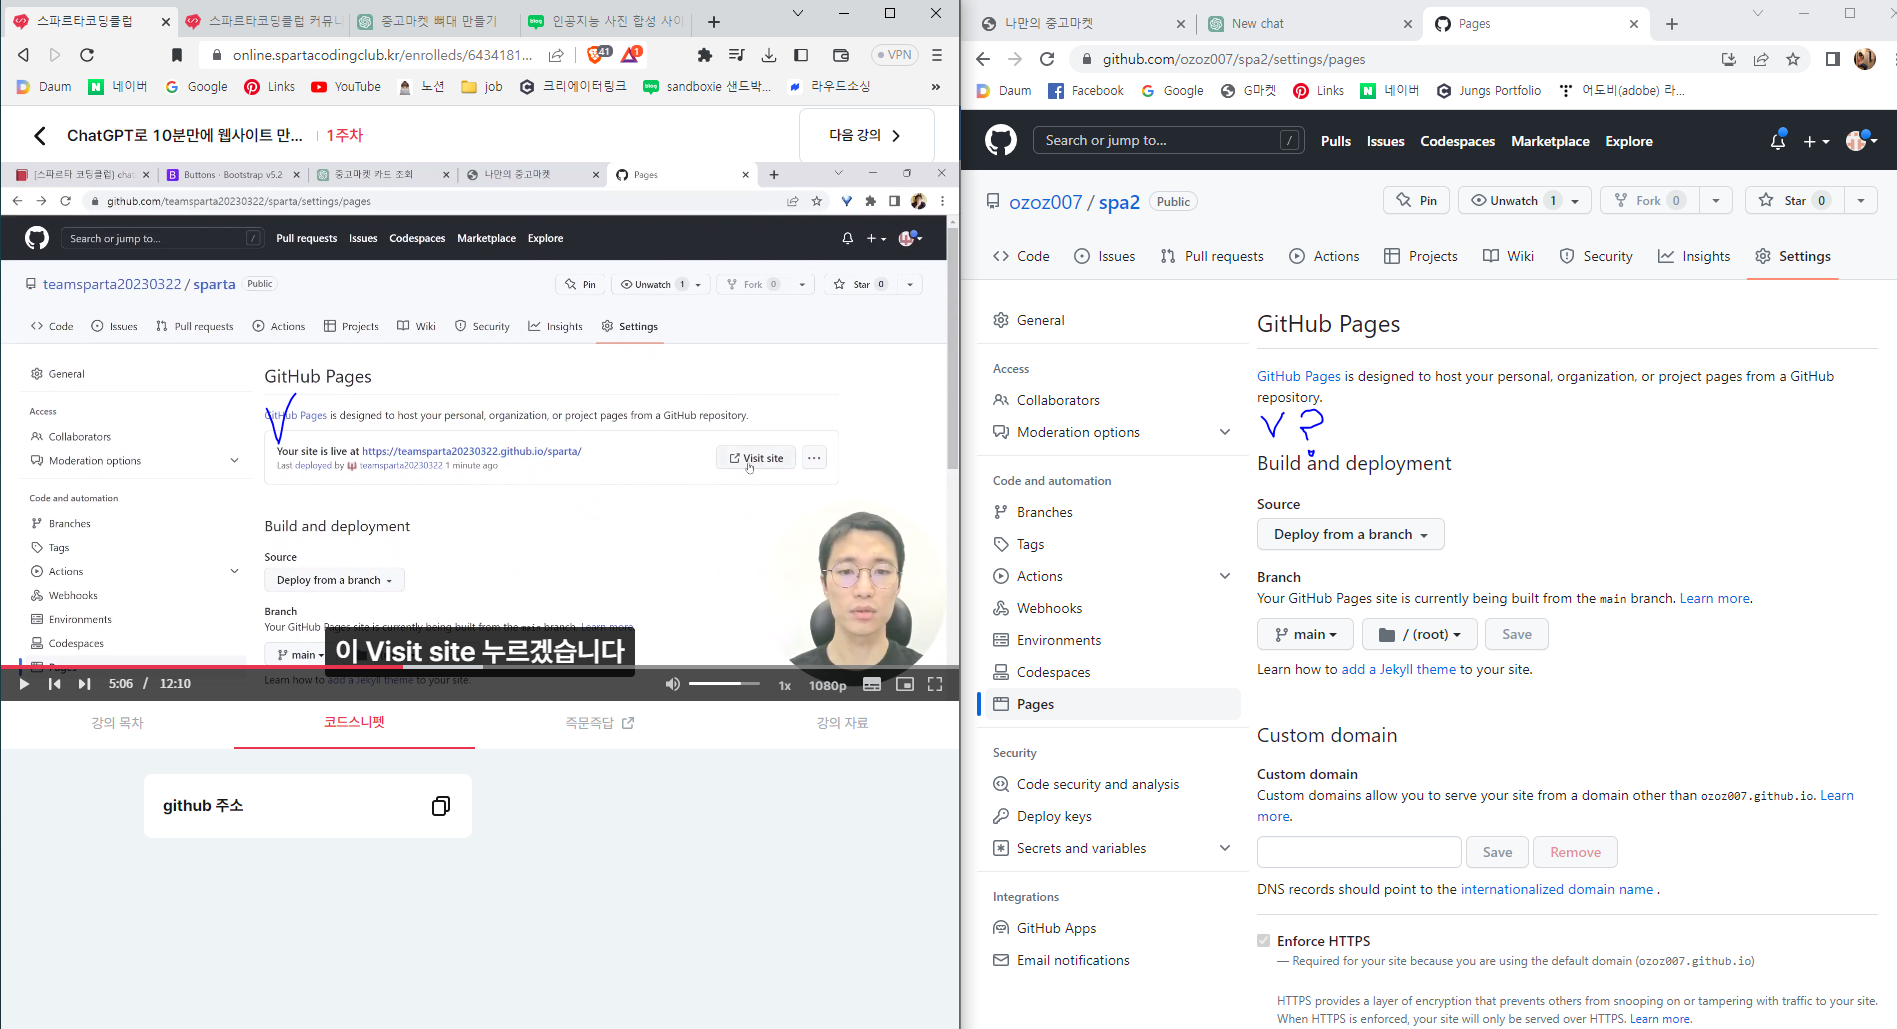
Task: Open Codespaces settings in sidebar
Action: point(1113,672)
